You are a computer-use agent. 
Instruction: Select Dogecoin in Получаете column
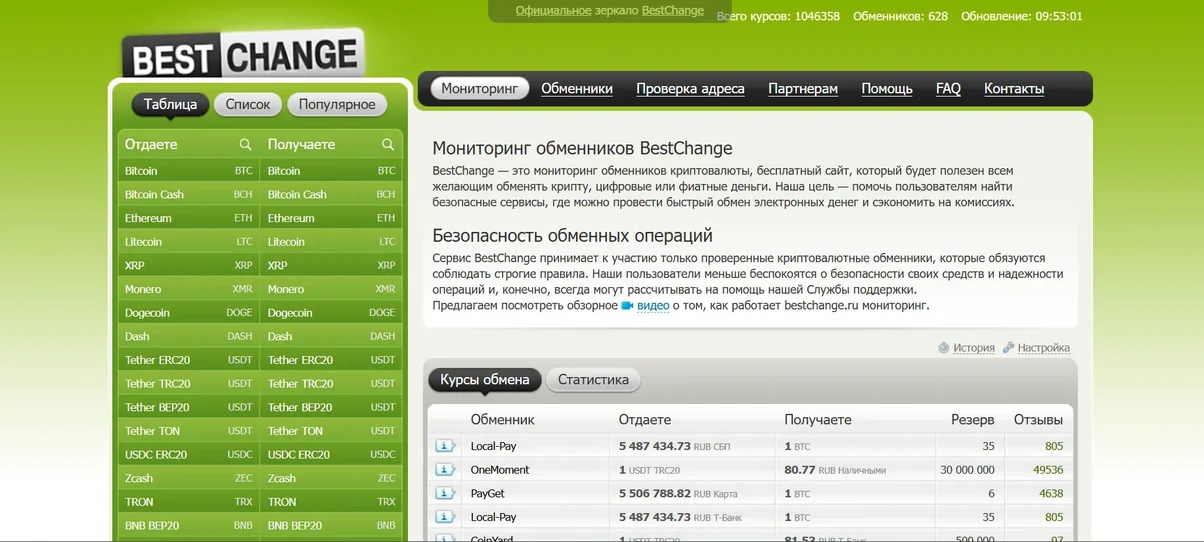[331, 313]
